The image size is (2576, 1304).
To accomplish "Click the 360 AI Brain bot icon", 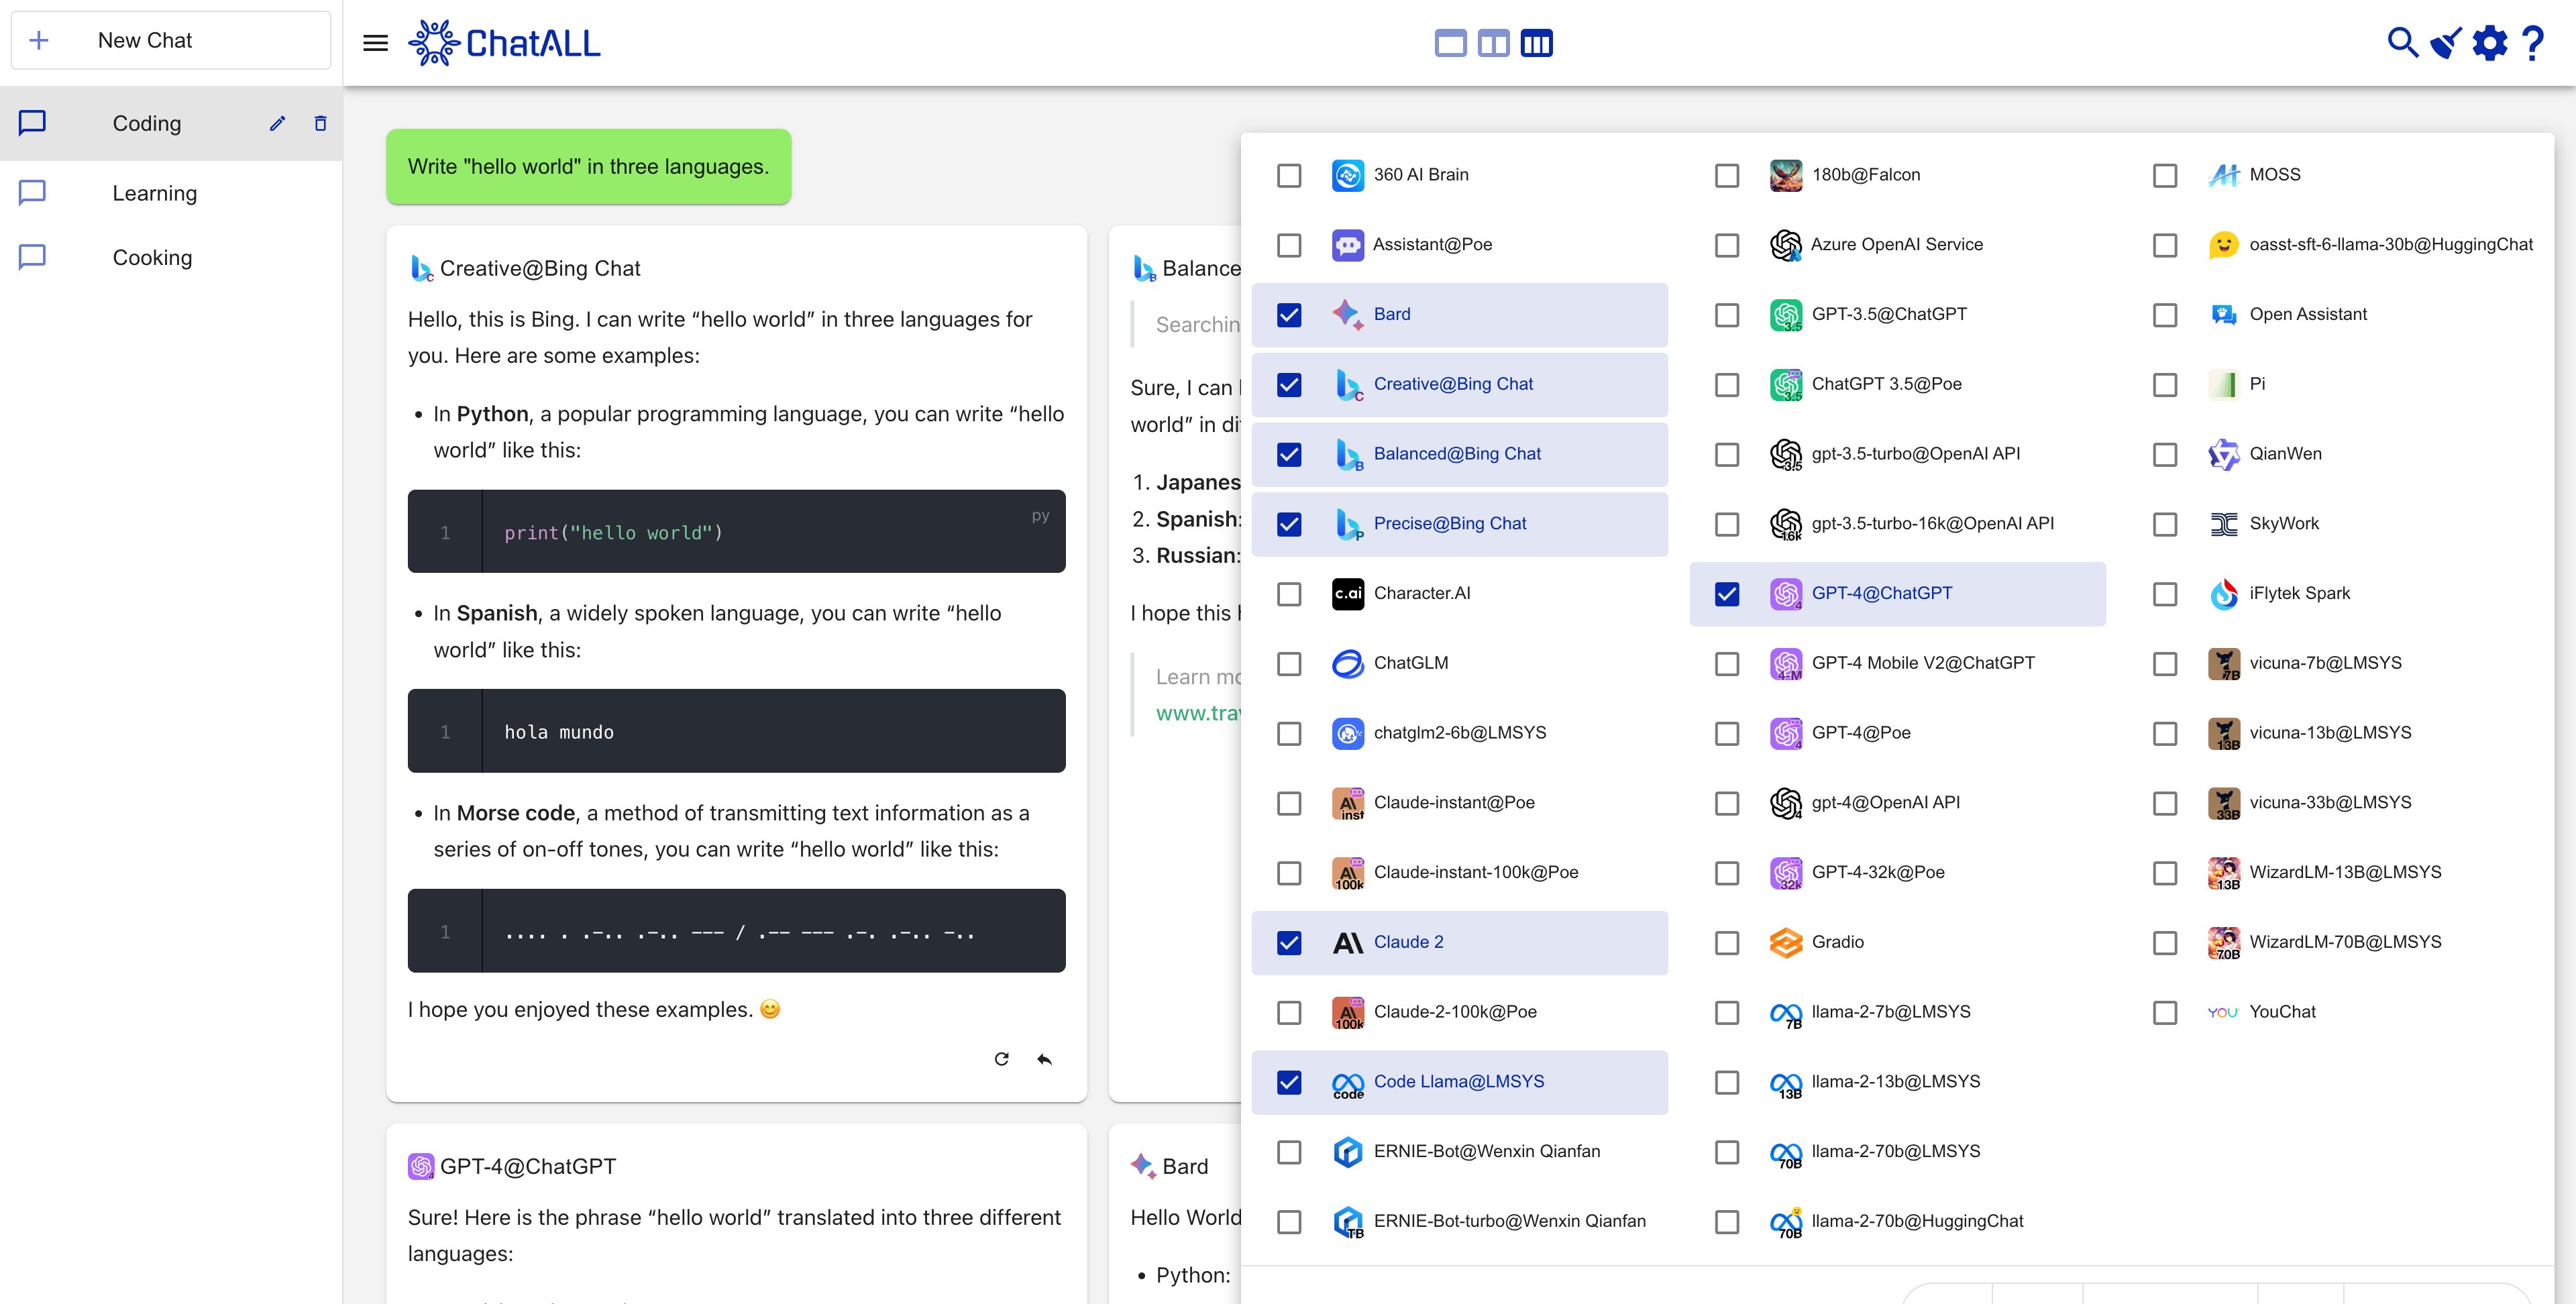I will click(1348, 175).
